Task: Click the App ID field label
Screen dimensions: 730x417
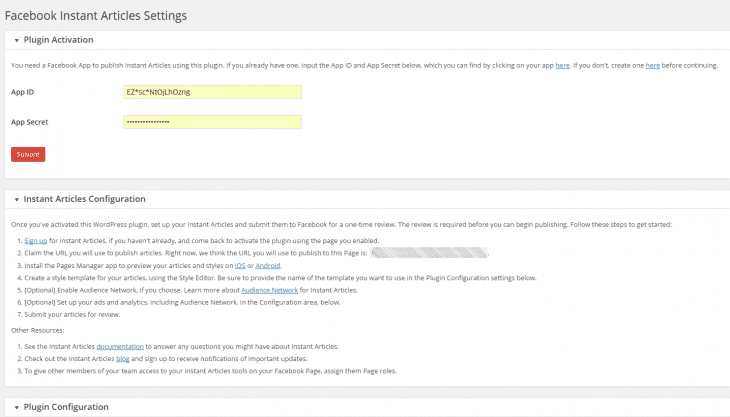Action: [x=22, y=92]
